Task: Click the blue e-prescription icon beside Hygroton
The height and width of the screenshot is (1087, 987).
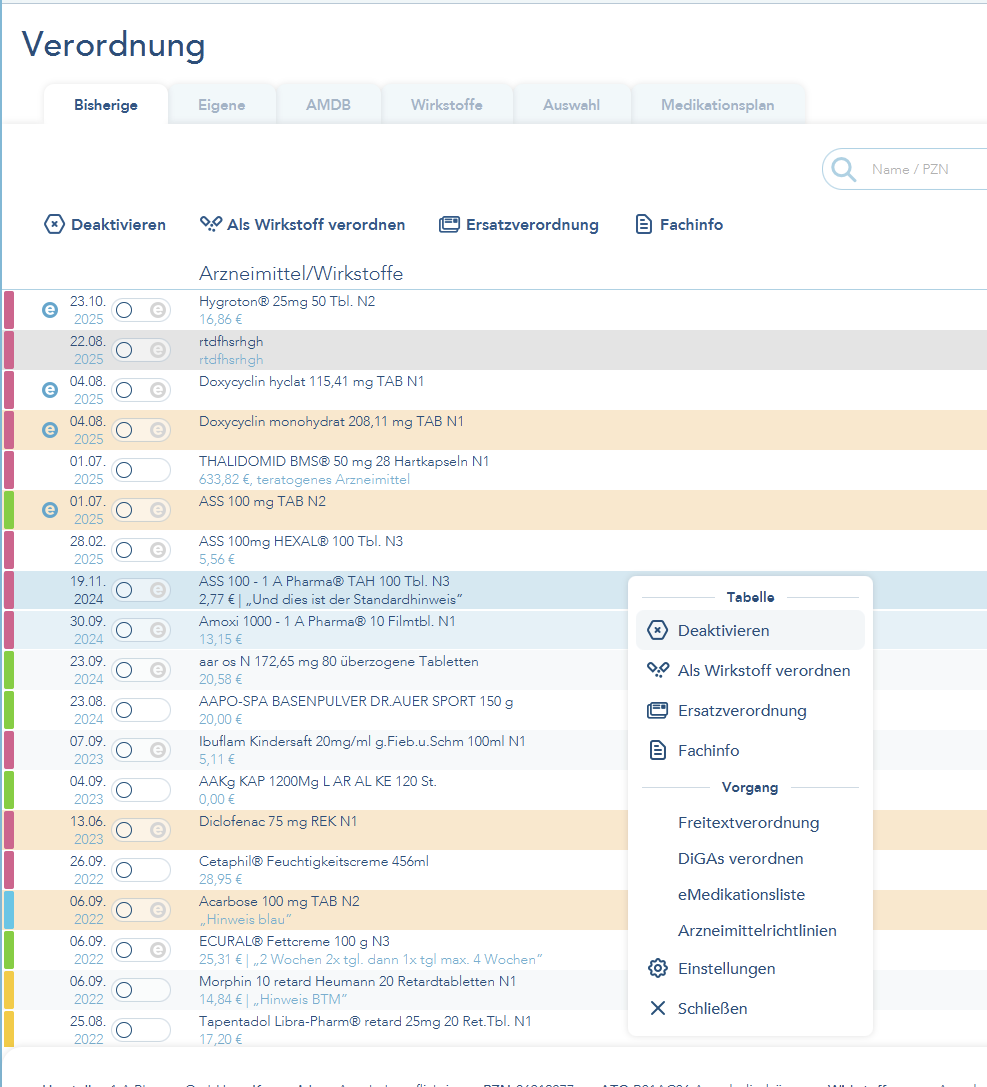Action: click(50, 310)
